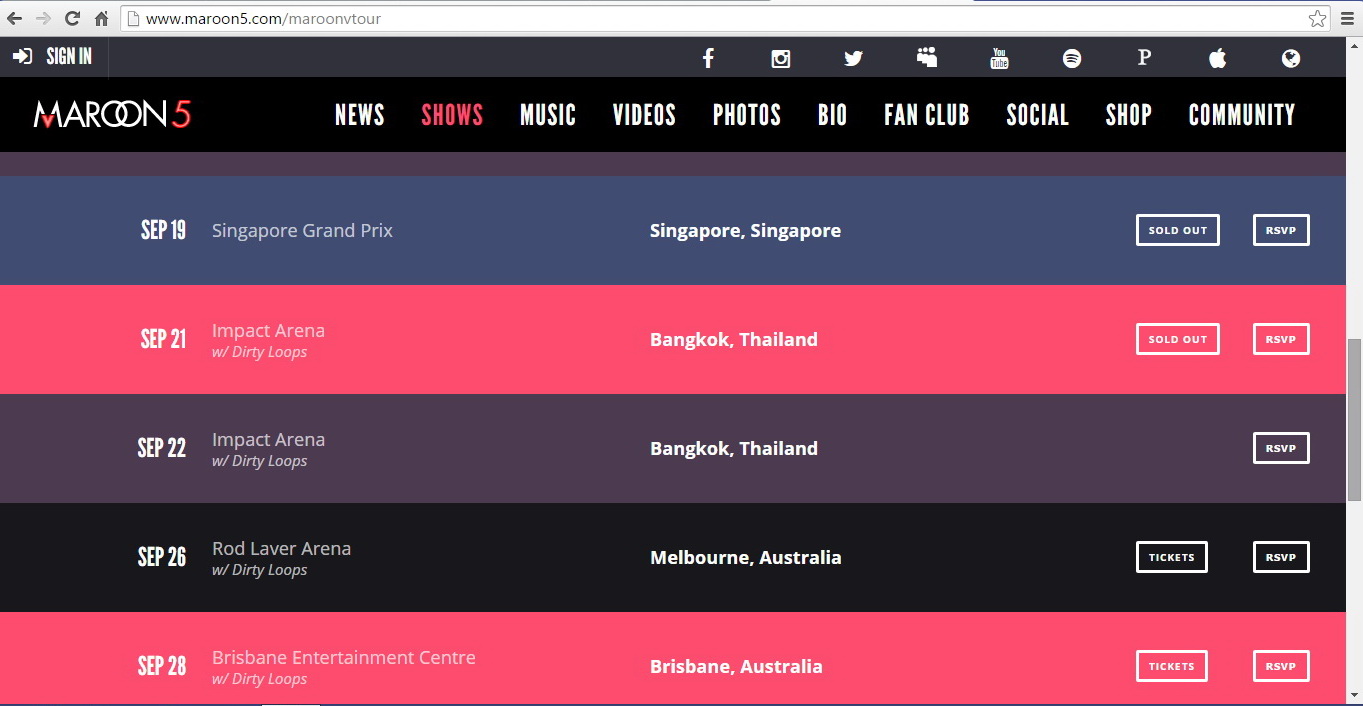Click 'Brisbane, Australia' location text
Screen dimensions: 1363x706
[x=736, y=666]
